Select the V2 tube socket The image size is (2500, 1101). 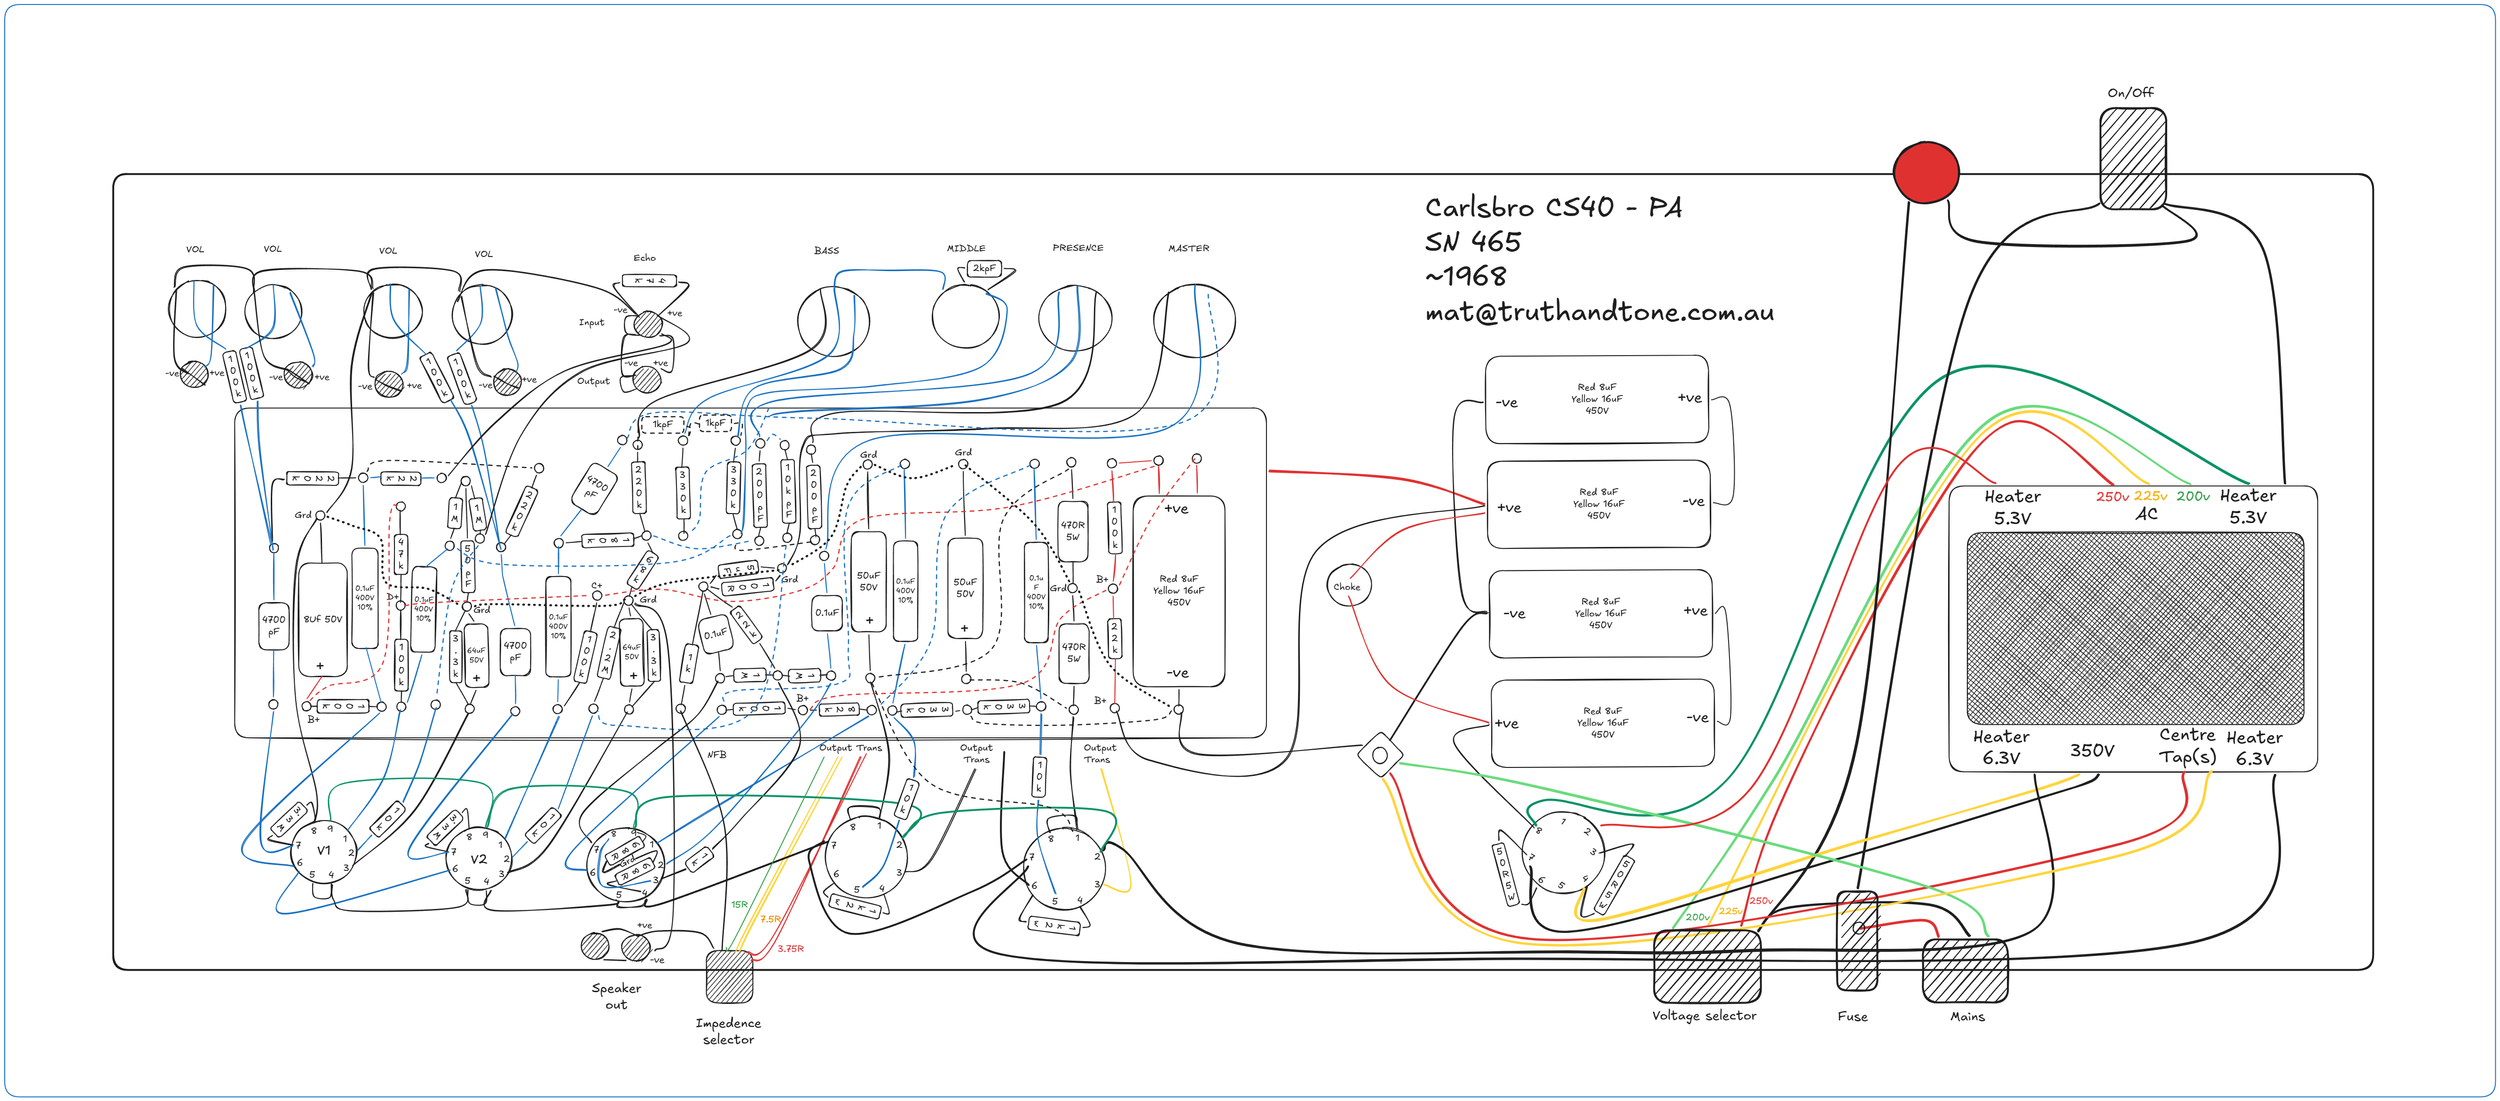(x=479, y=859)
